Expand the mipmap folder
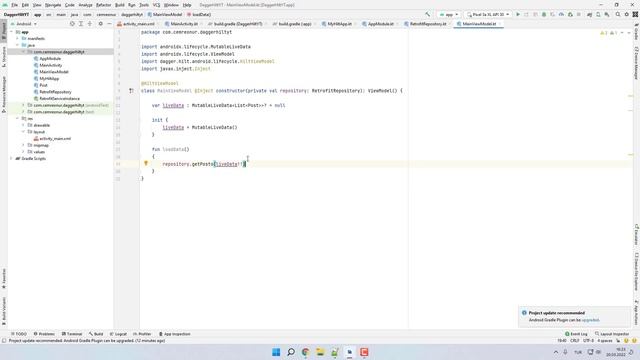 pyautogui.click(x=23, y=145)
